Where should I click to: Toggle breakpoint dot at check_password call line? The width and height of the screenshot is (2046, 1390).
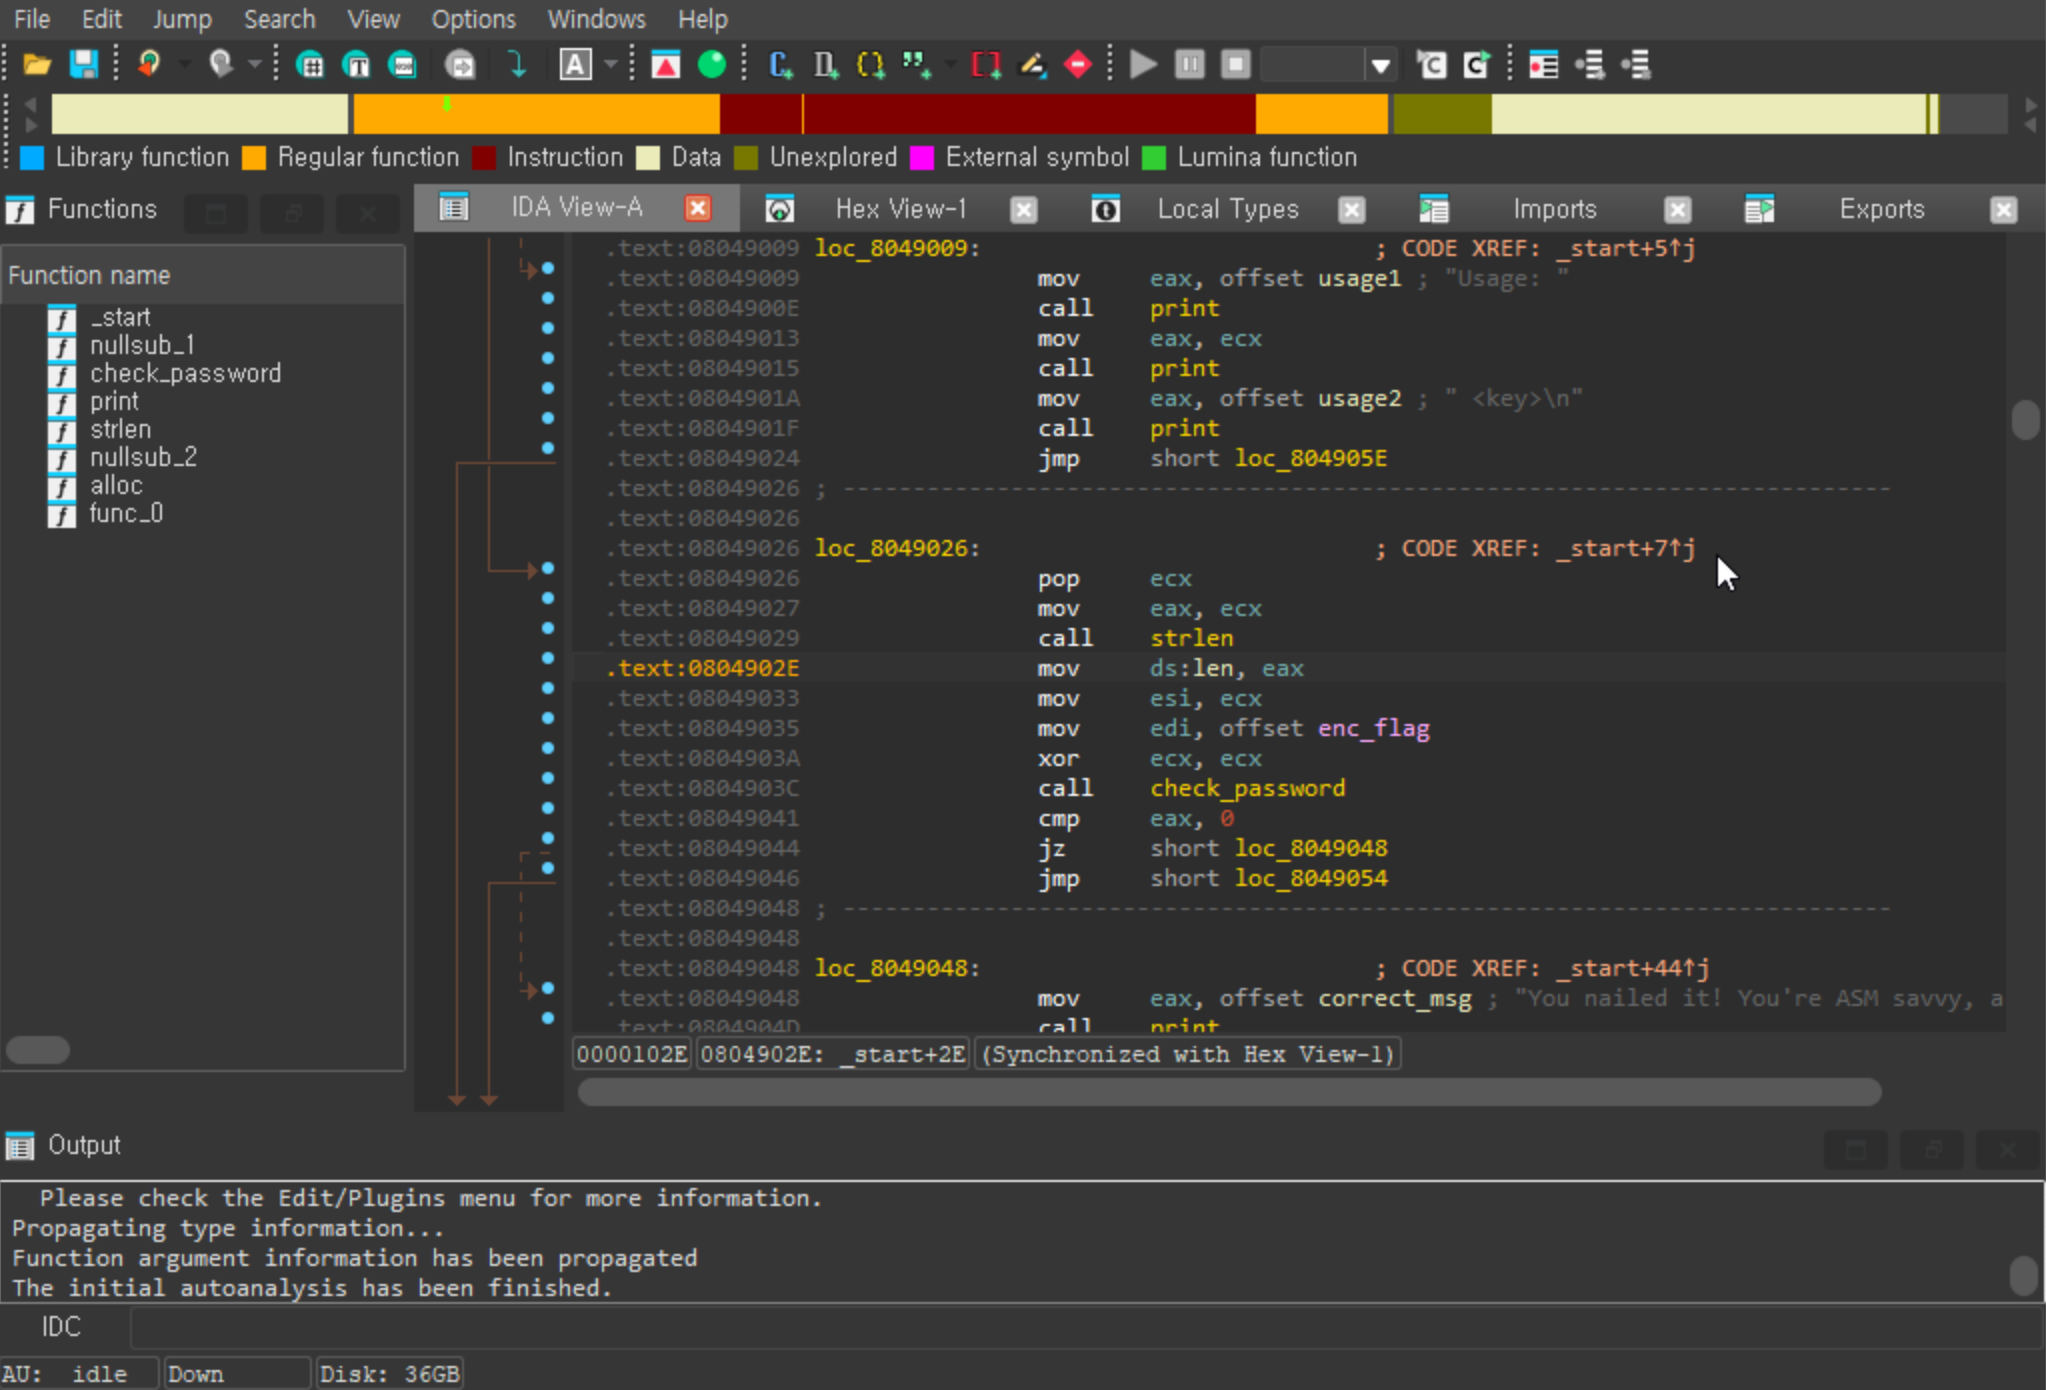click(548, 778)
